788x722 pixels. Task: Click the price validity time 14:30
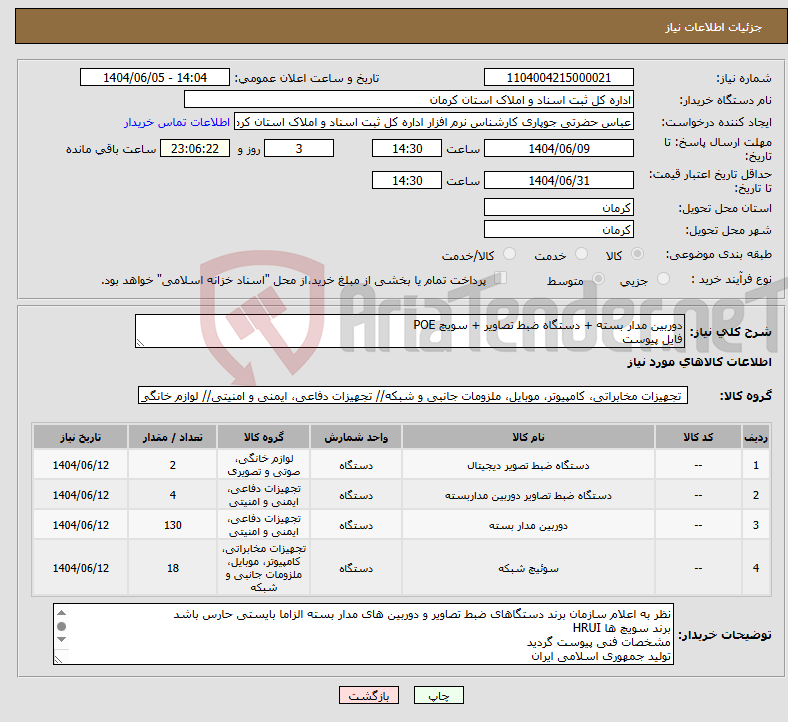(407, 180)
